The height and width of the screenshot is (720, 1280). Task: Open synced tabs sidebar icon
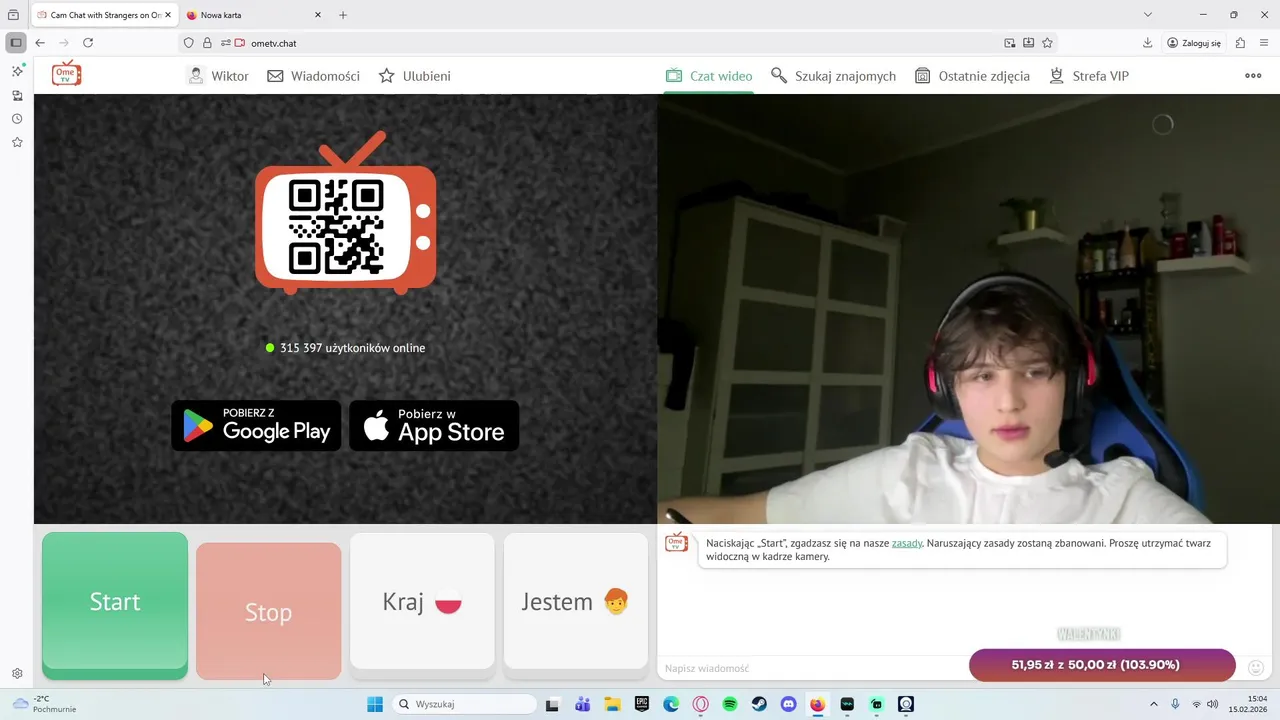[17, 95]
